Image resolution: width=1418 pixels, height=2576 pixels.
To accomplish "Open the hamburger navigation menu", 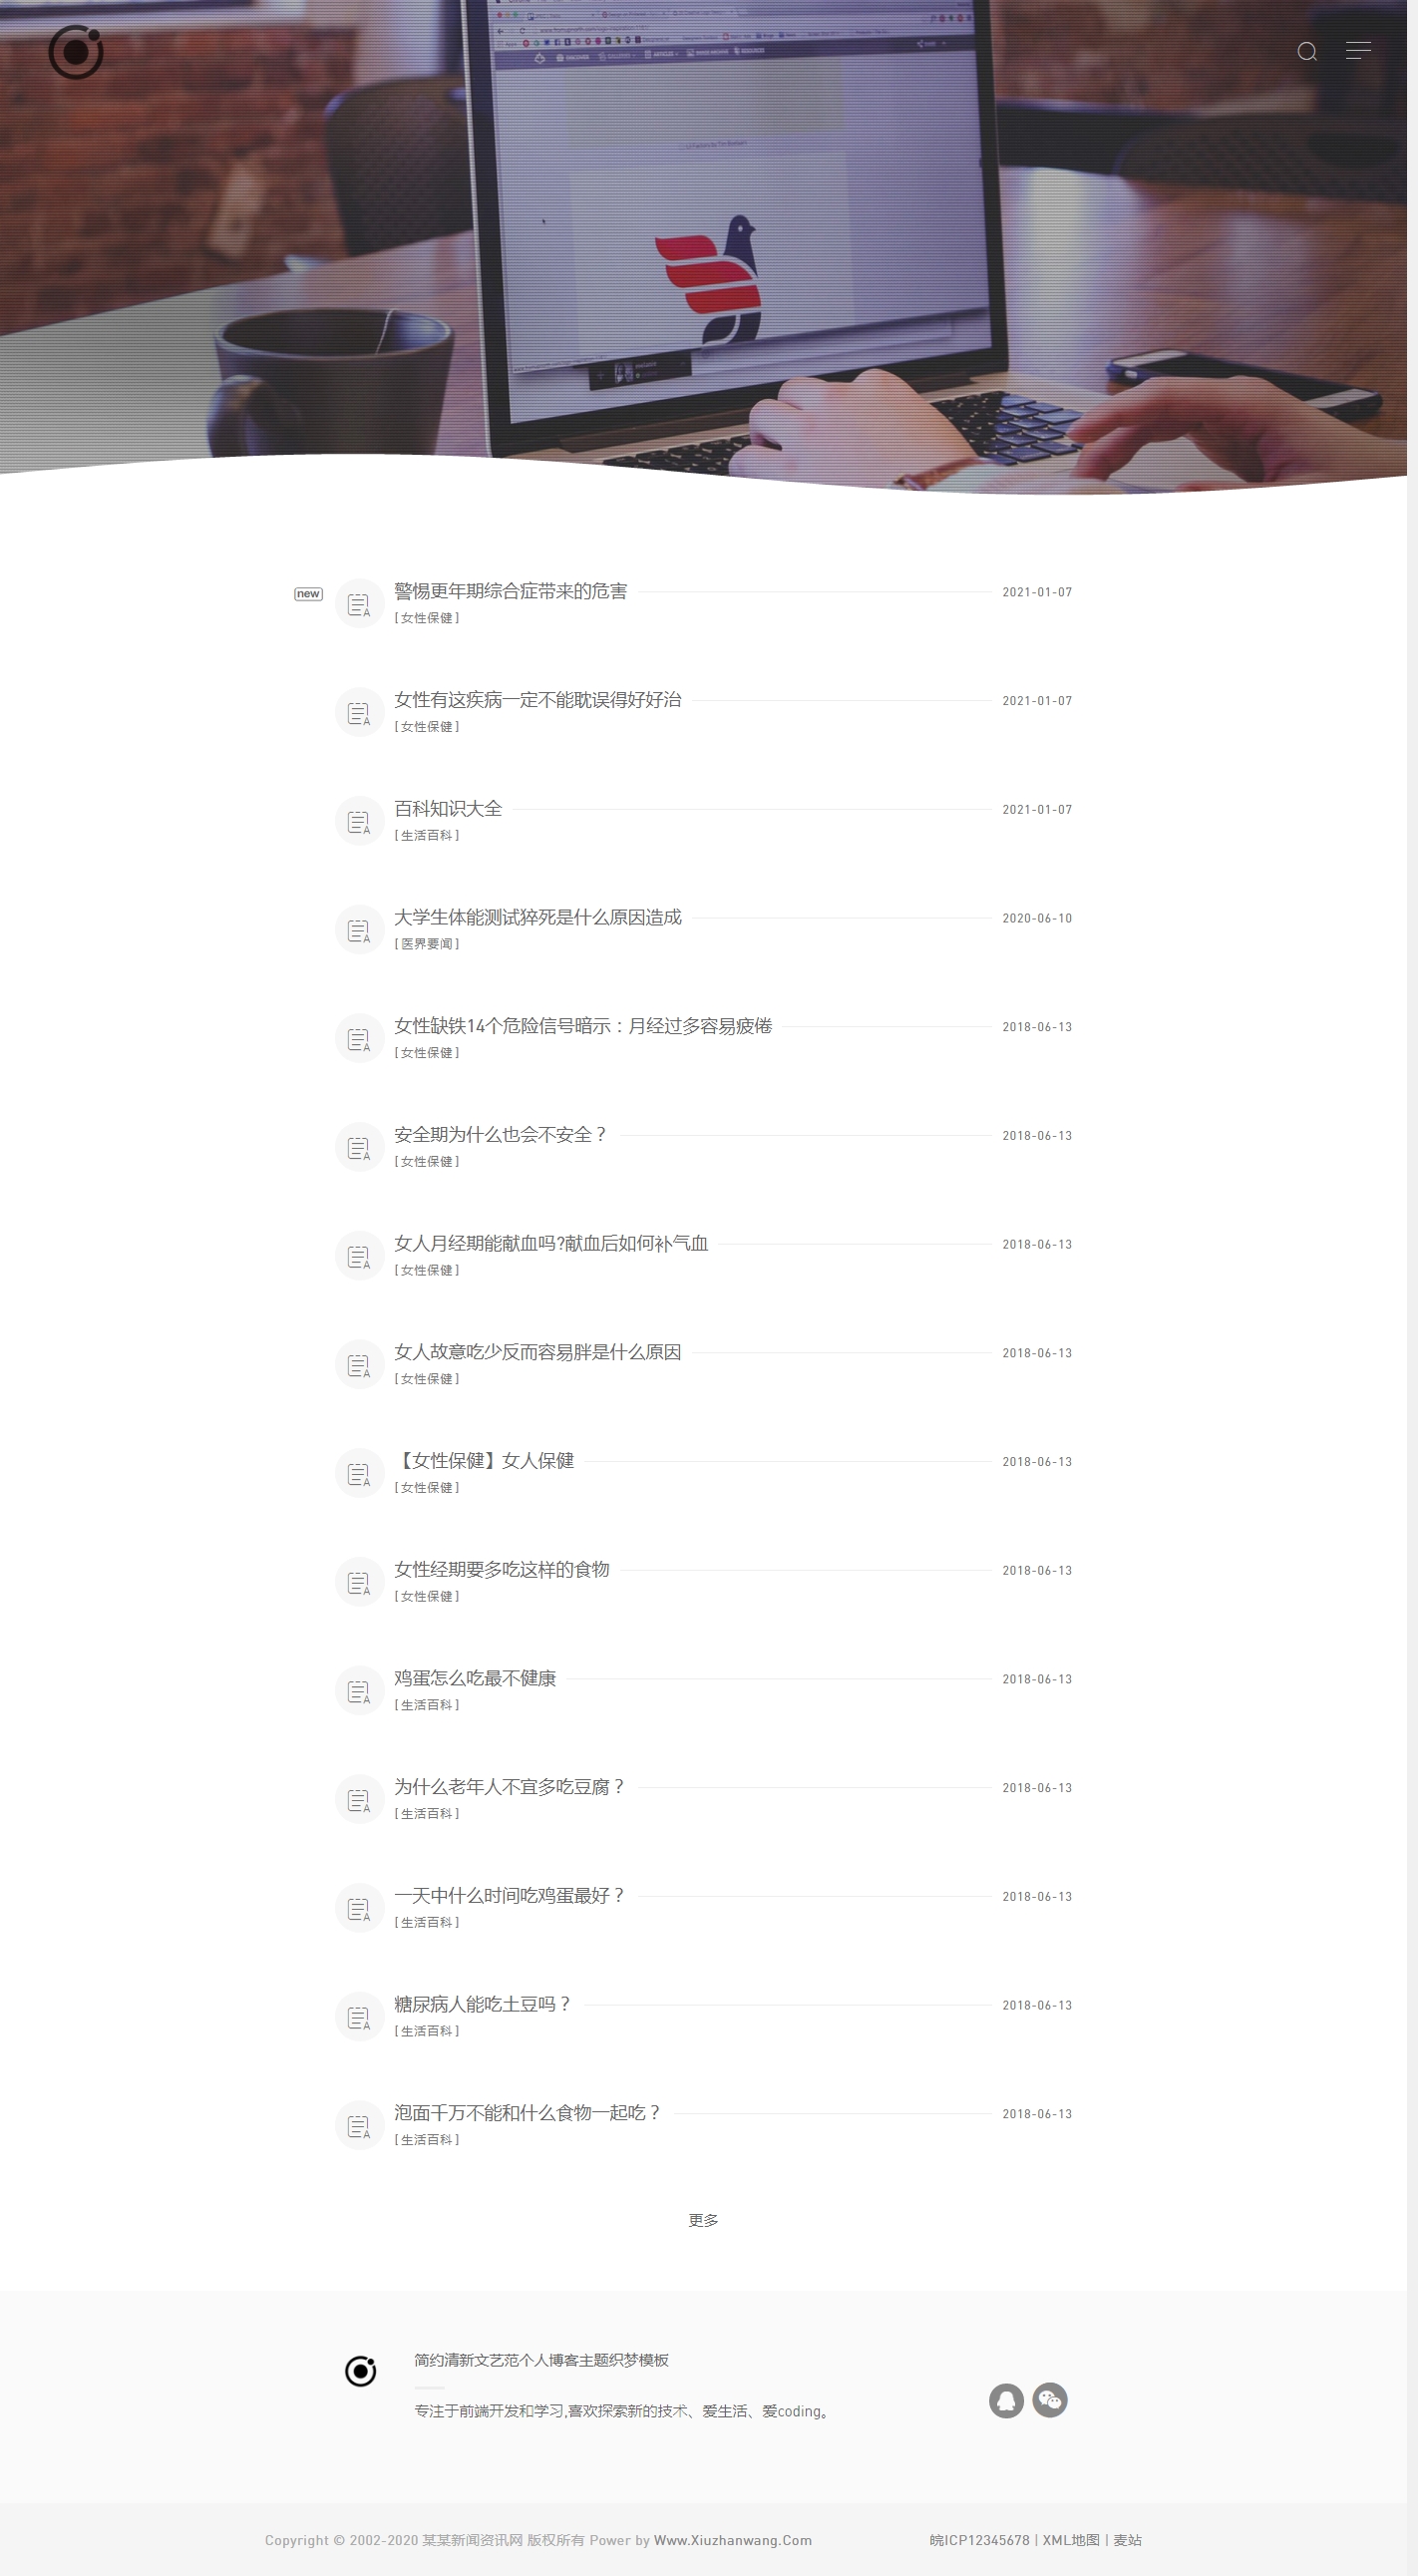I will (1358, 51).
